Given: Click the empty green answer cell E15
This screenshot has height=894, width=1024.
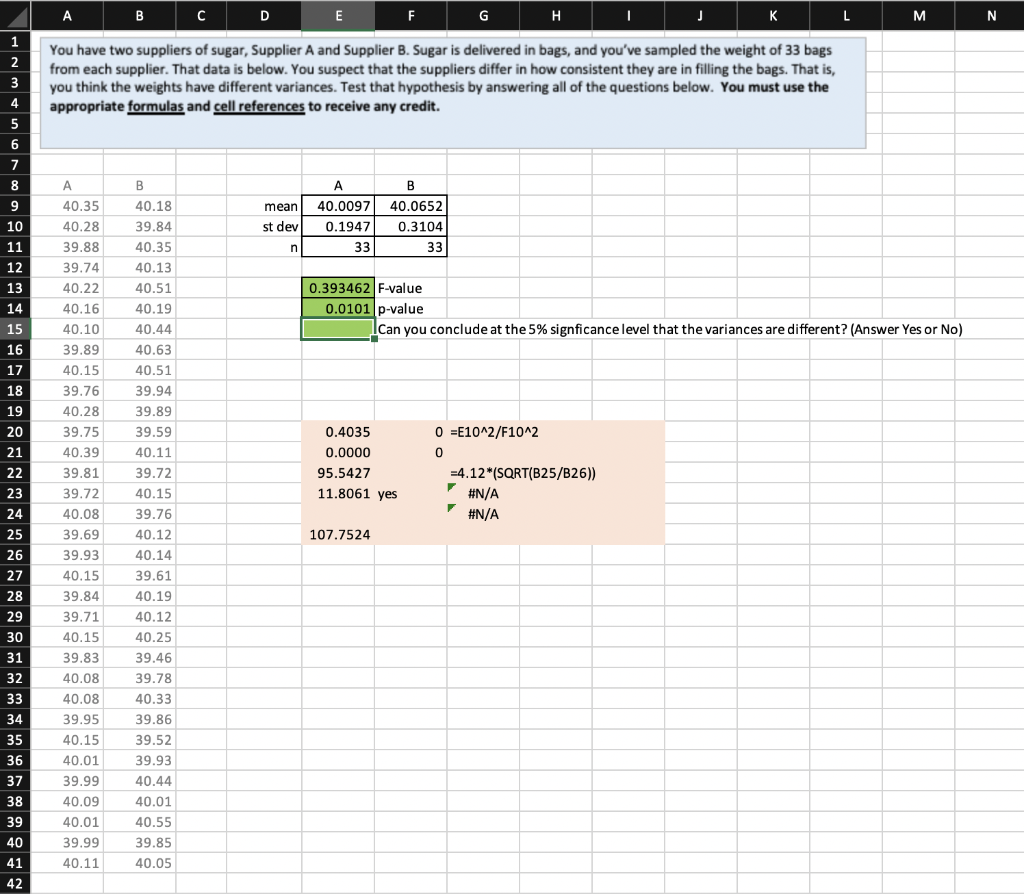Looking at the screenshot, I should coord(338,329).
